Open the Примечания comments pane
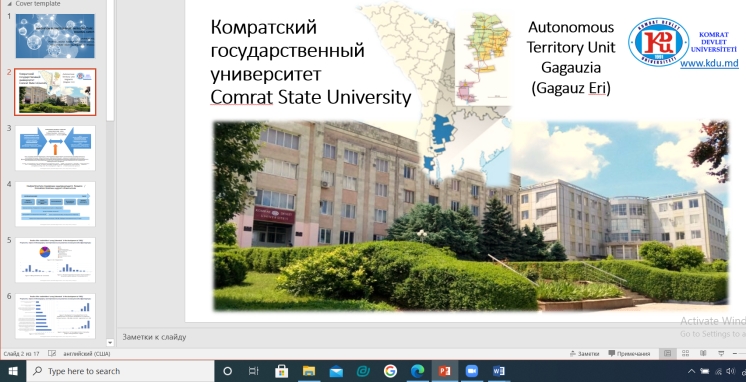The image size is (746, 382). pyautogui.click(x=629, y=353)
